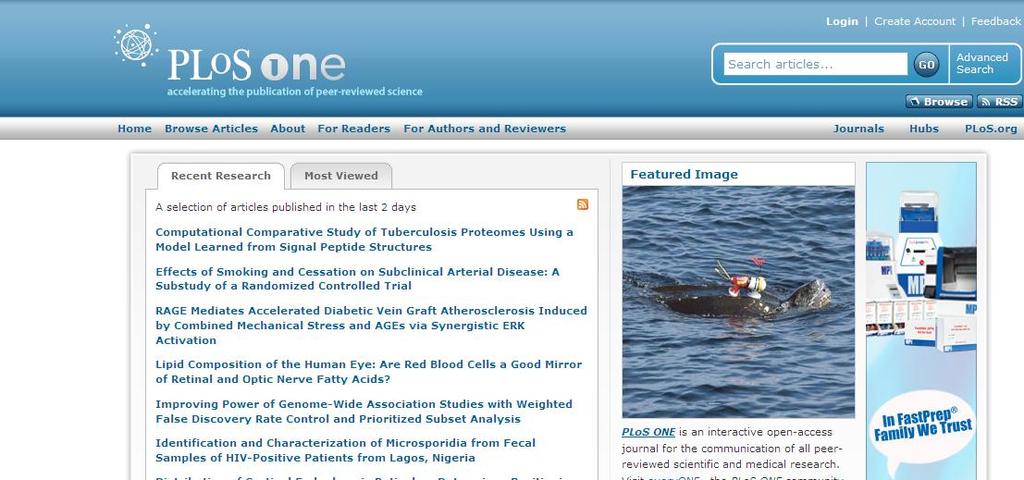1024x480 pixels.
Task: Select the Recent Research tab
Action: pos(221,176)
